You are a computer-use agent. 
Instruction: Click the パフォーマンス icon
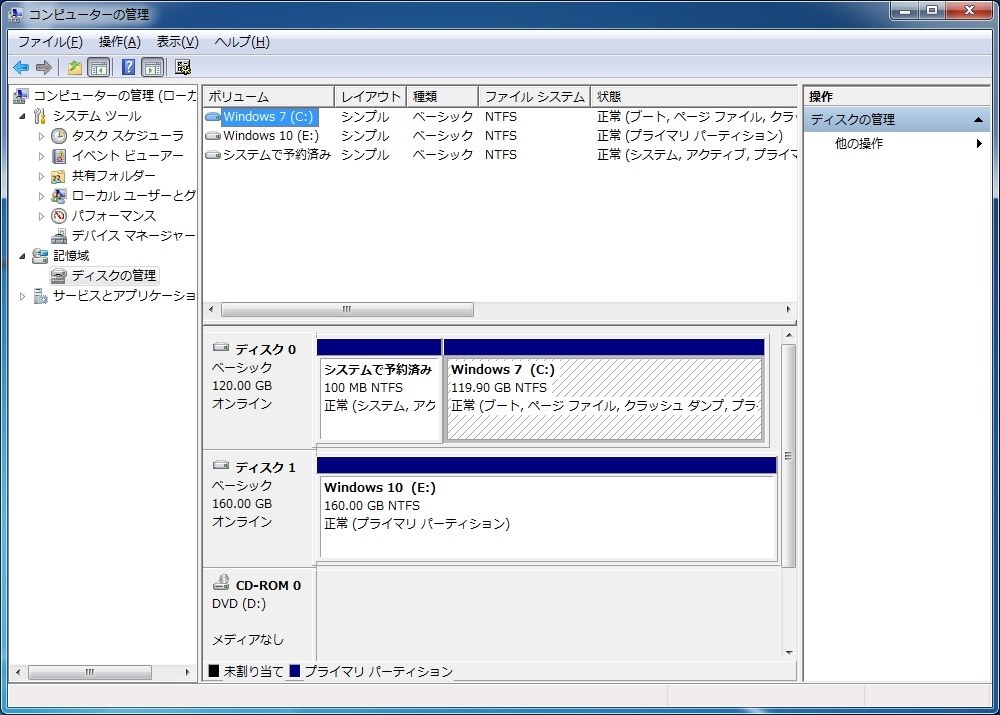point(59,216)
